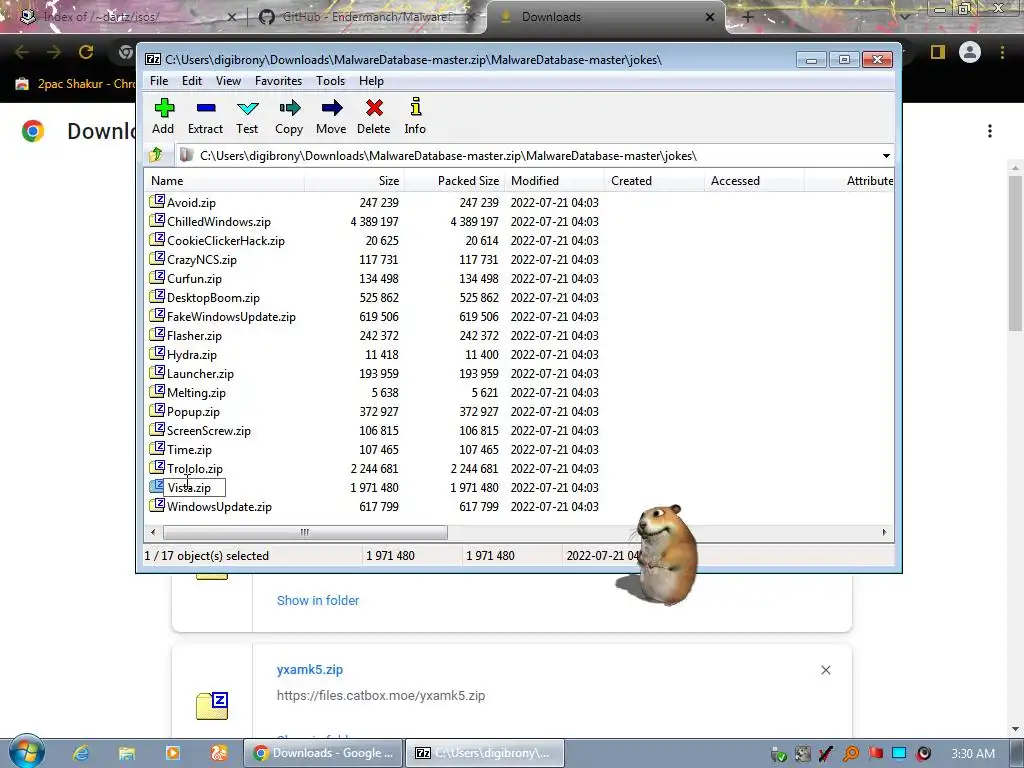
Task: Launch Internet Explorer from taskbar
Action: pos(81,753)
